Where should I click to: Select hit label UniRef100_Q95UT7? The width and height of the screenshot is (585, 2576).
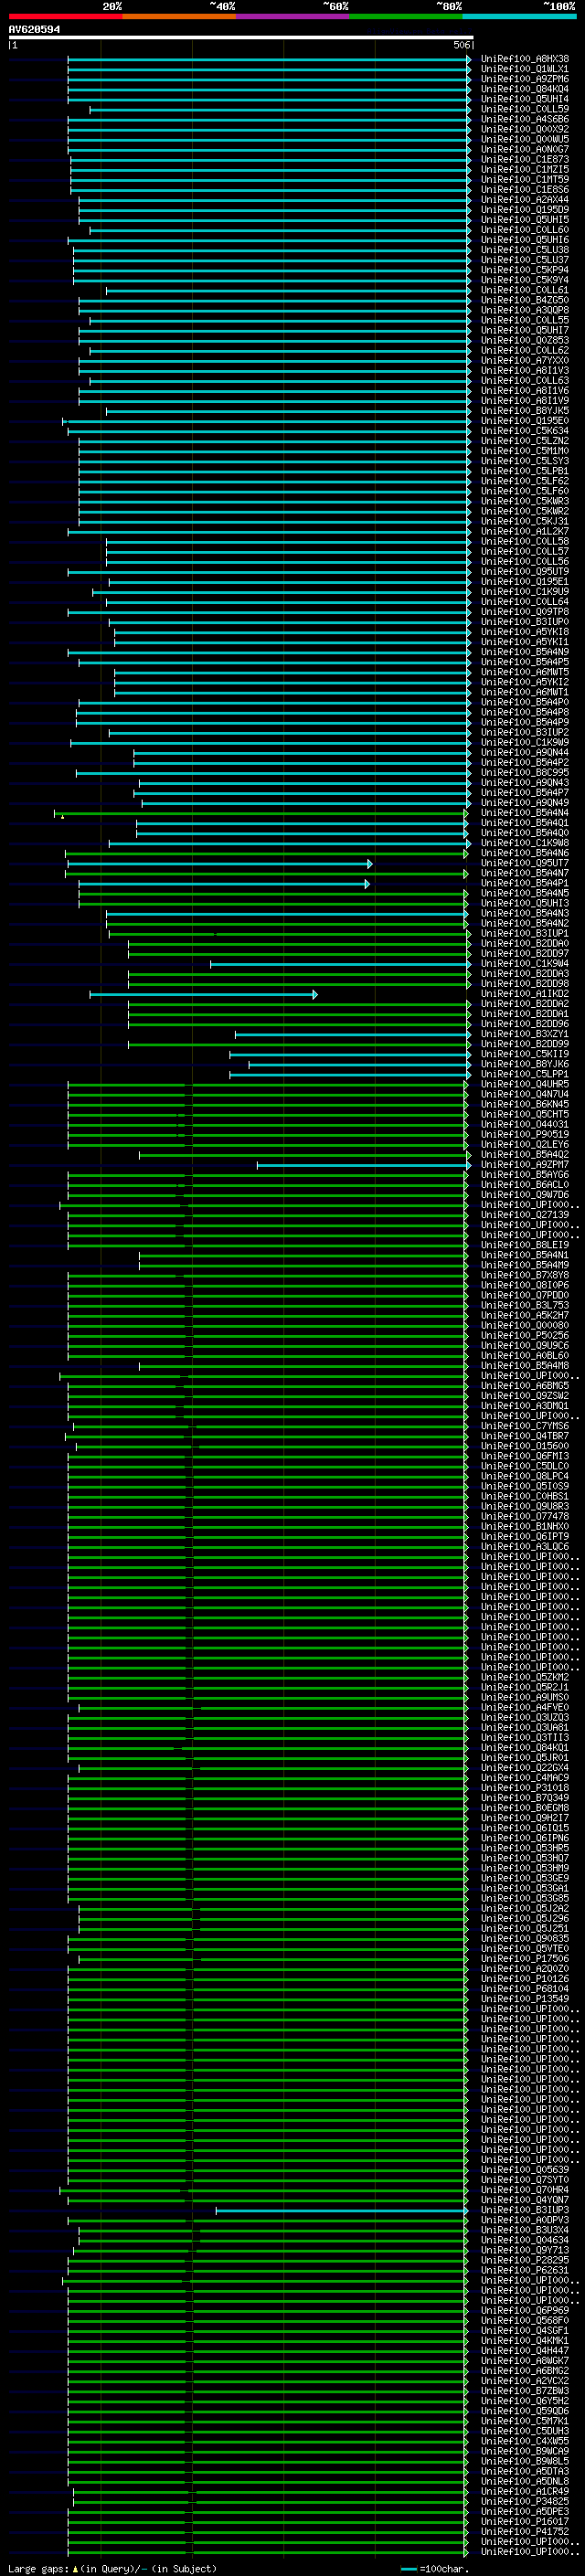click(x=525, y=863)
